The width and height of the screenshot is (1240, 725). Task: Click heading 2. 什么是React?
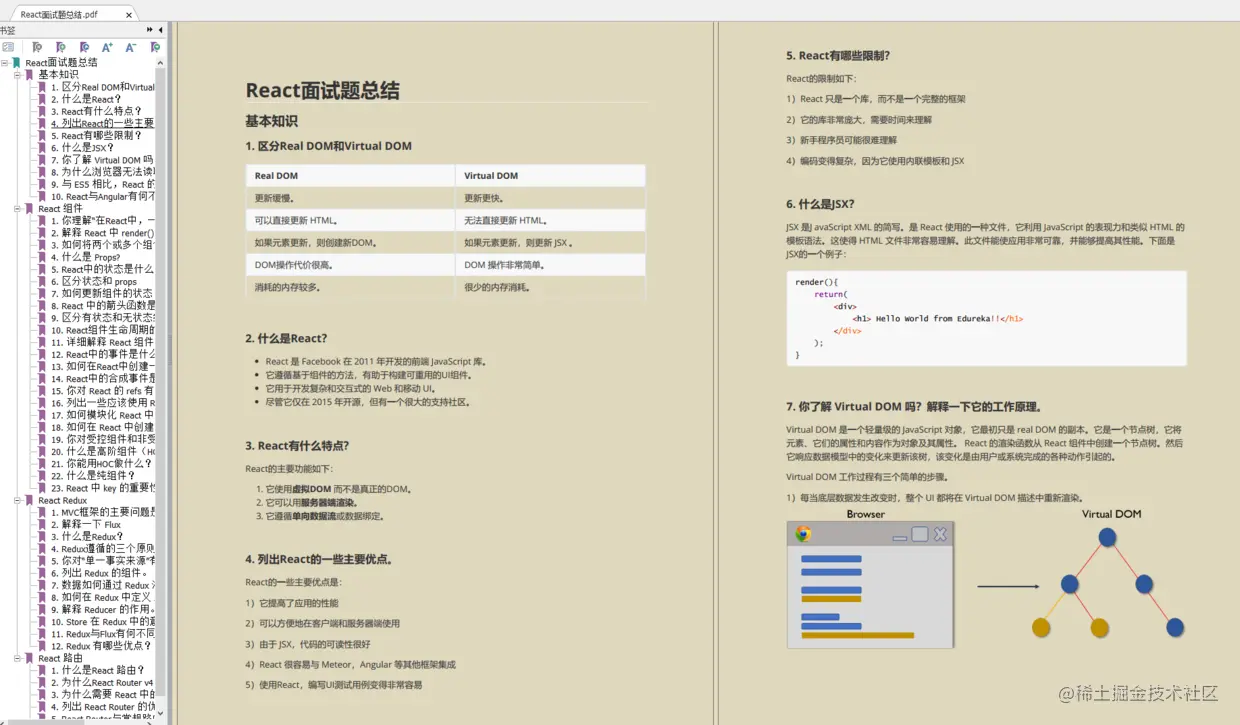click(x=286, y=338)
